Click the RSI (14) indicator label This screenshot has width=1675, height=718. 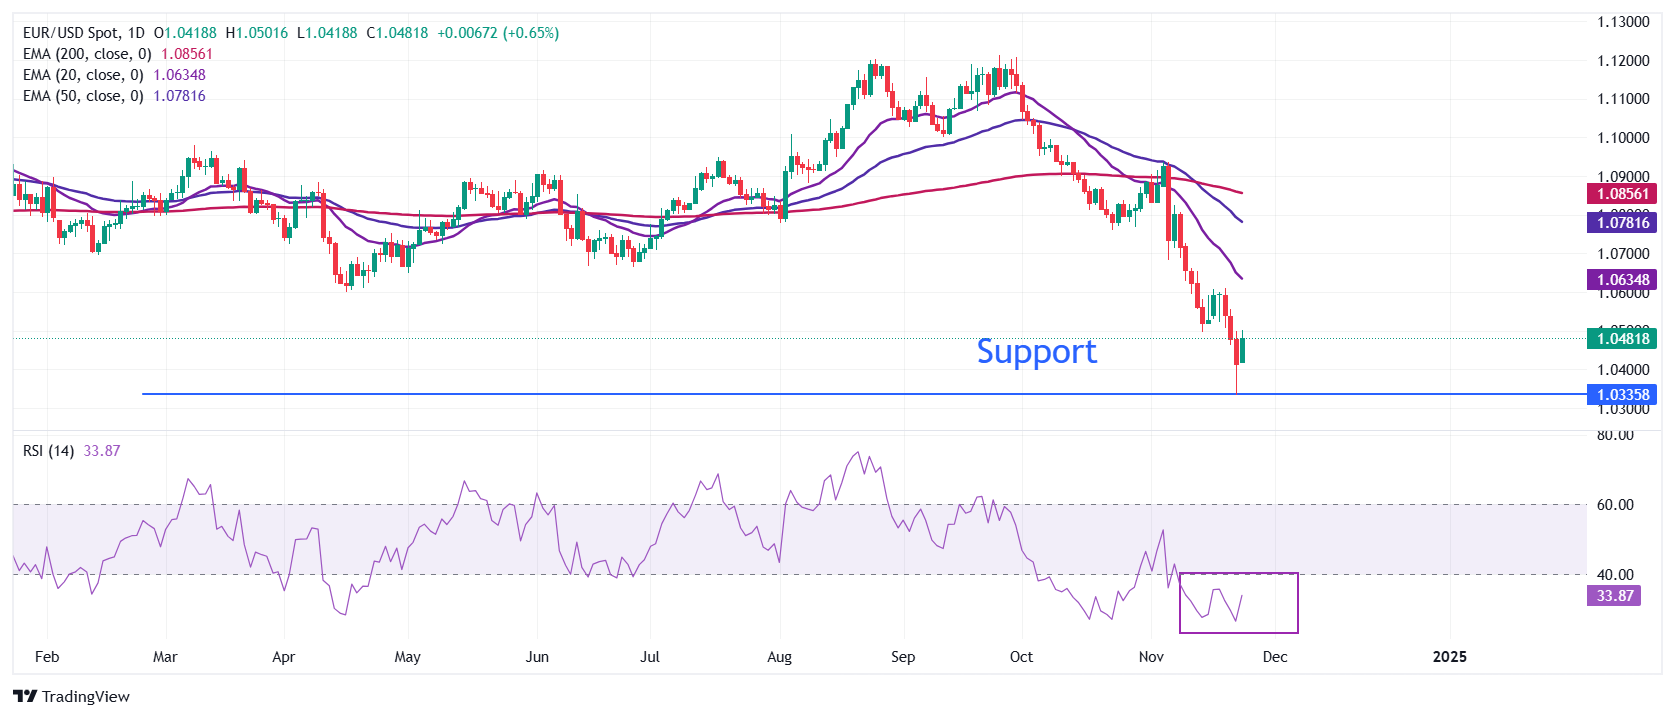coord(48,451)
